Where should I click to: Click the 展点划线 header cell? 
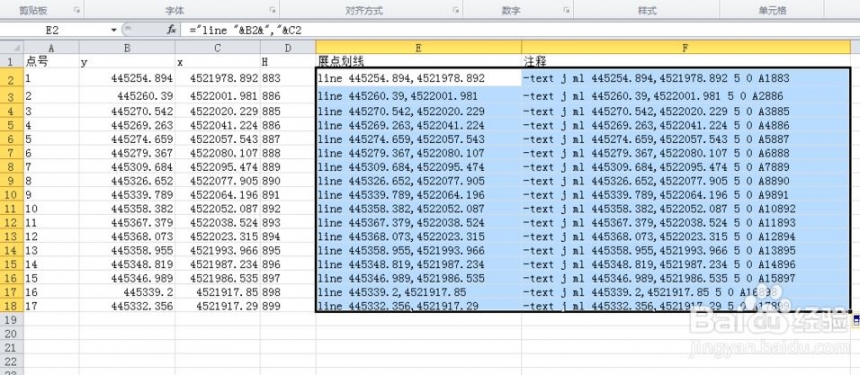click(x=418, y=61)
